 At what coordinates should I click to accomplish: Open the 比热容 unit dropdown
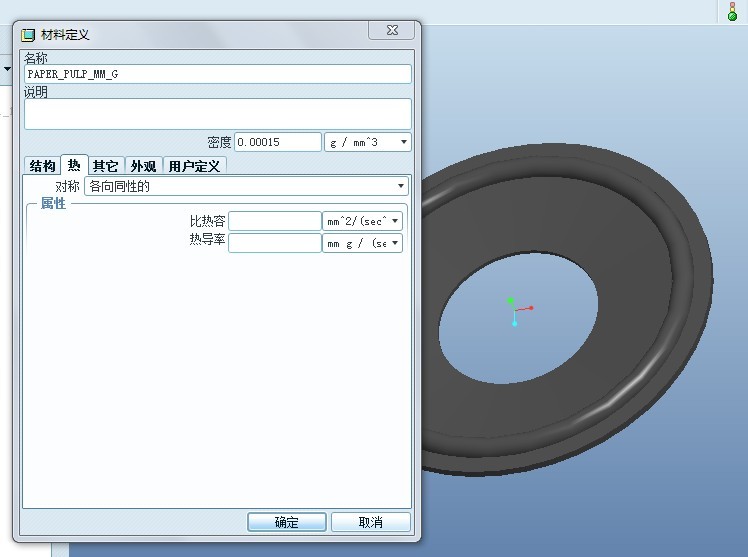pyautogui.click(x=363, y=221)
